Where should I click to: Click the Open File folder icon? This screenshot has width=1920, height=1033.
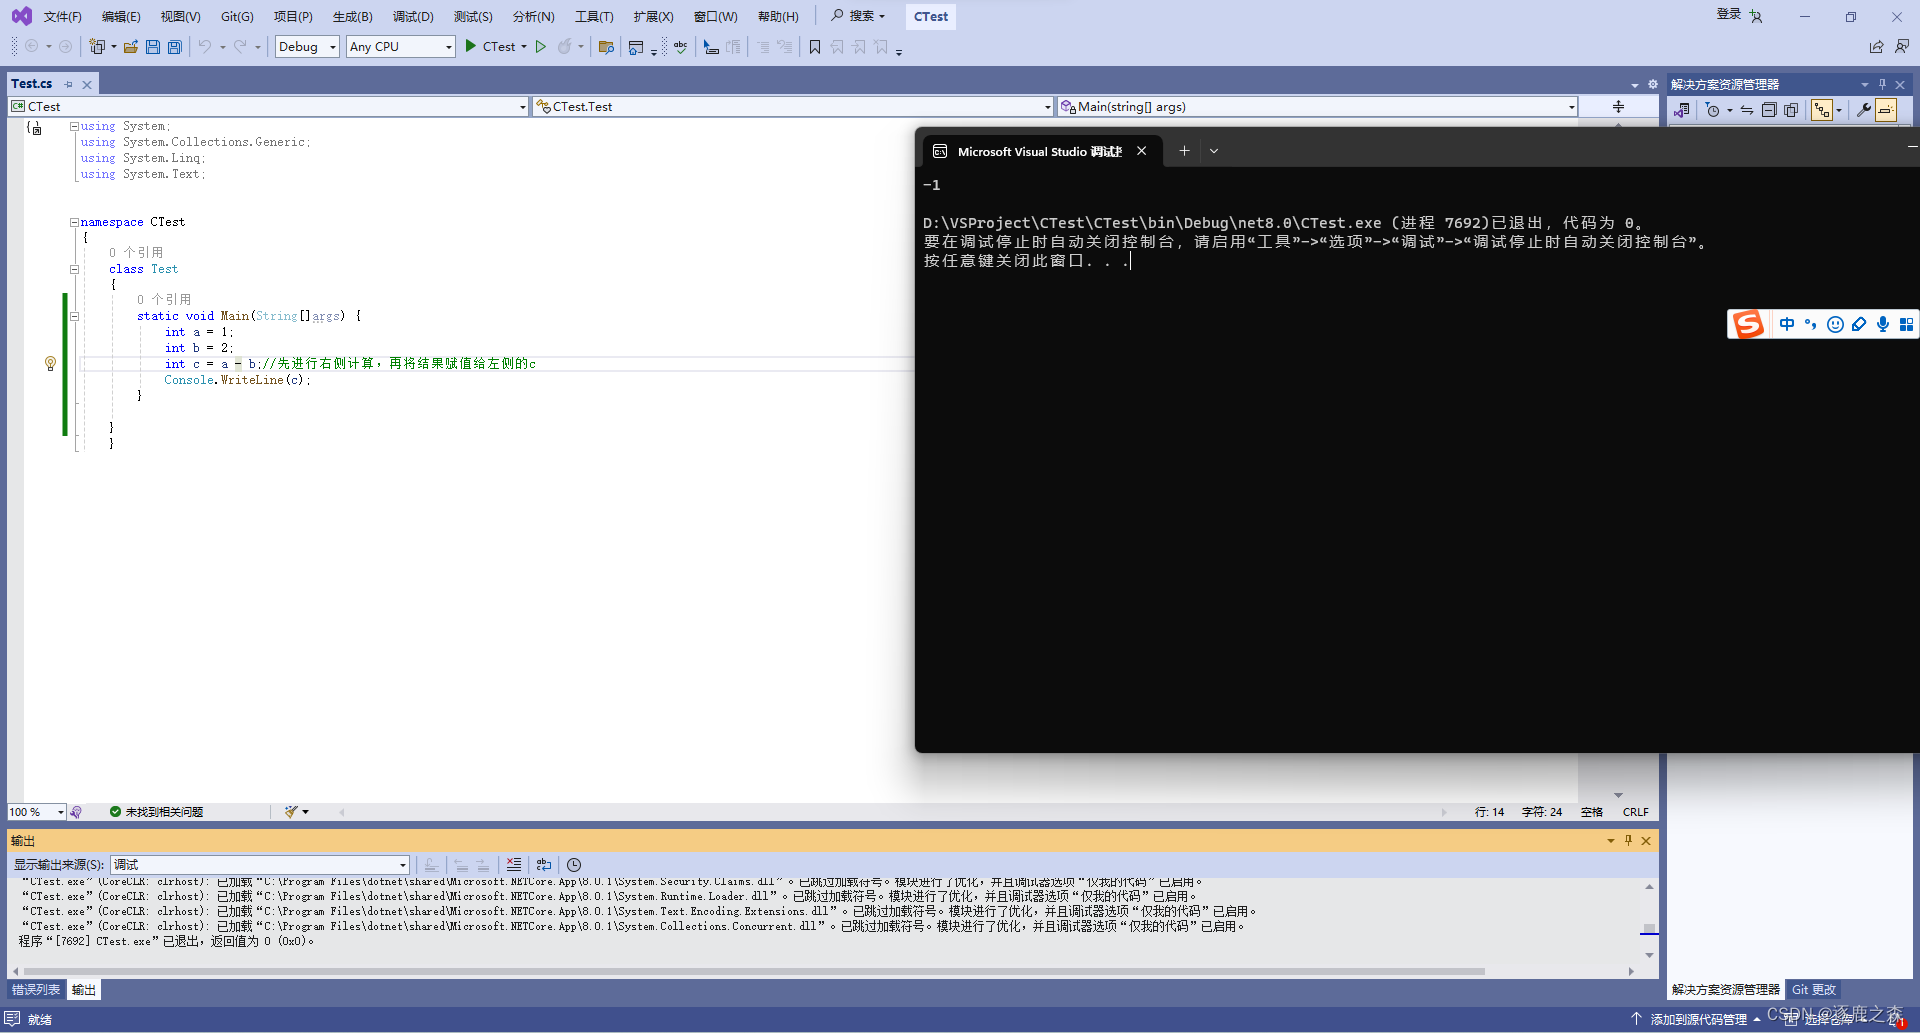pos(131,47)
